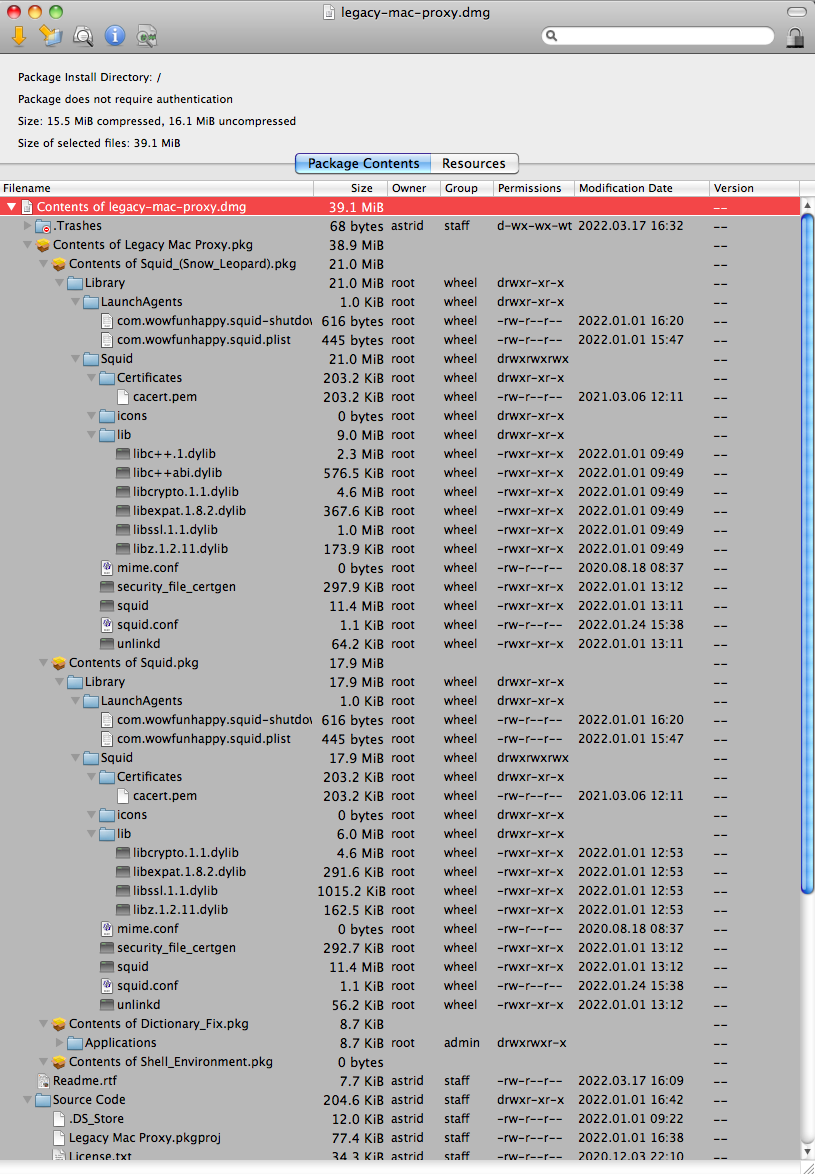This screenshot has width=815, height=1174.
Task: Collapse Contents of Shell_Environment.pkg
Action: [x=43, y=1062]
